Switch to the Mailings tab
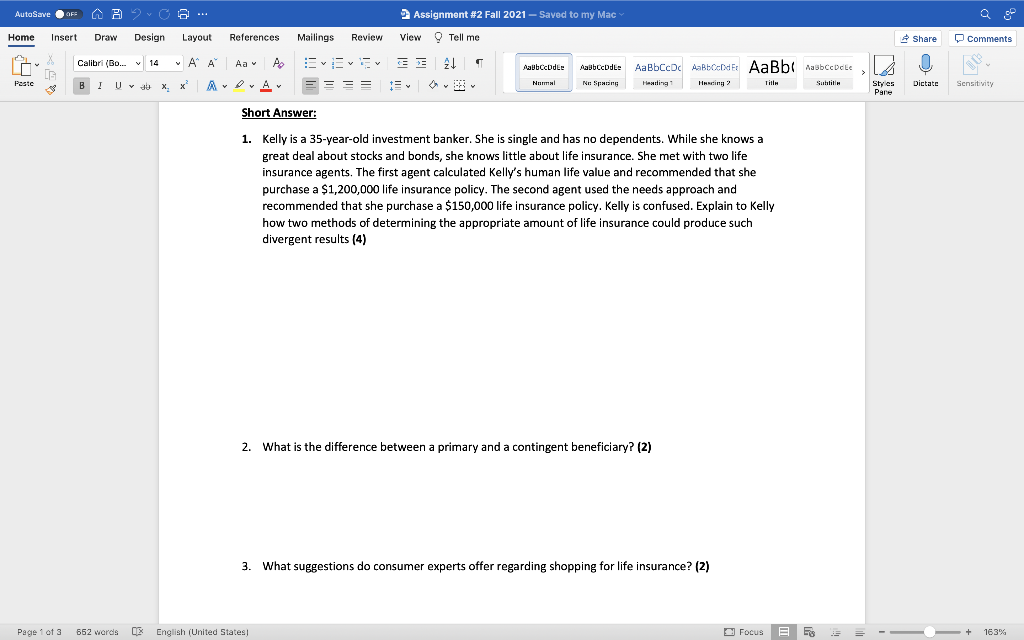This screenshot has width=1024, height=640. [x=315, y=37]
